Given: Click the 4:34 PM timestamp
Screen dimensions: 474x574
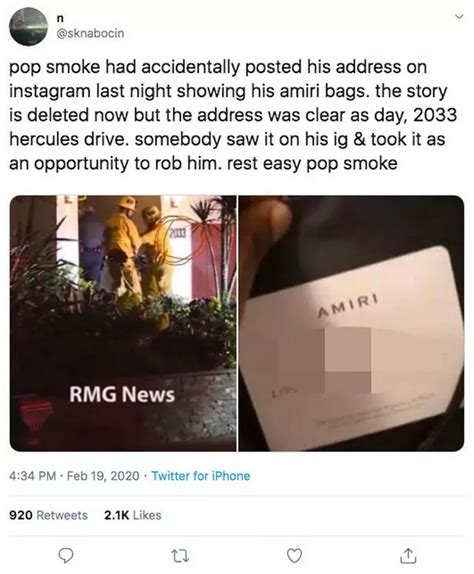Looking at the screenshot, I should [x=33, y=476].
